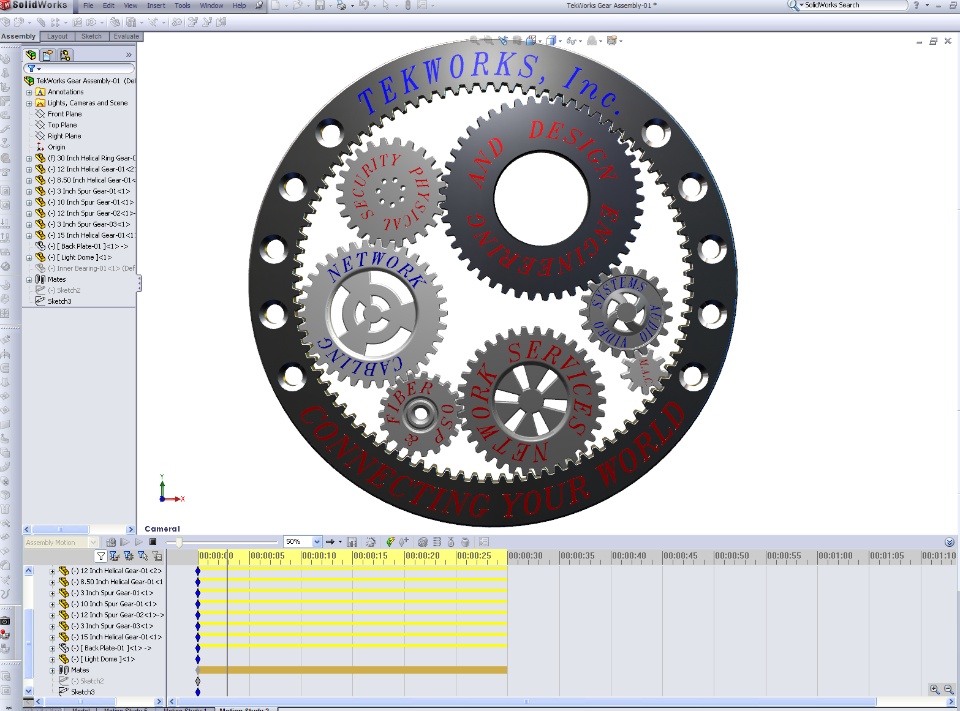Screen dimensions: 960x711
Task: Click the Calculate motion study icon
Action: (x=111, y=542)
